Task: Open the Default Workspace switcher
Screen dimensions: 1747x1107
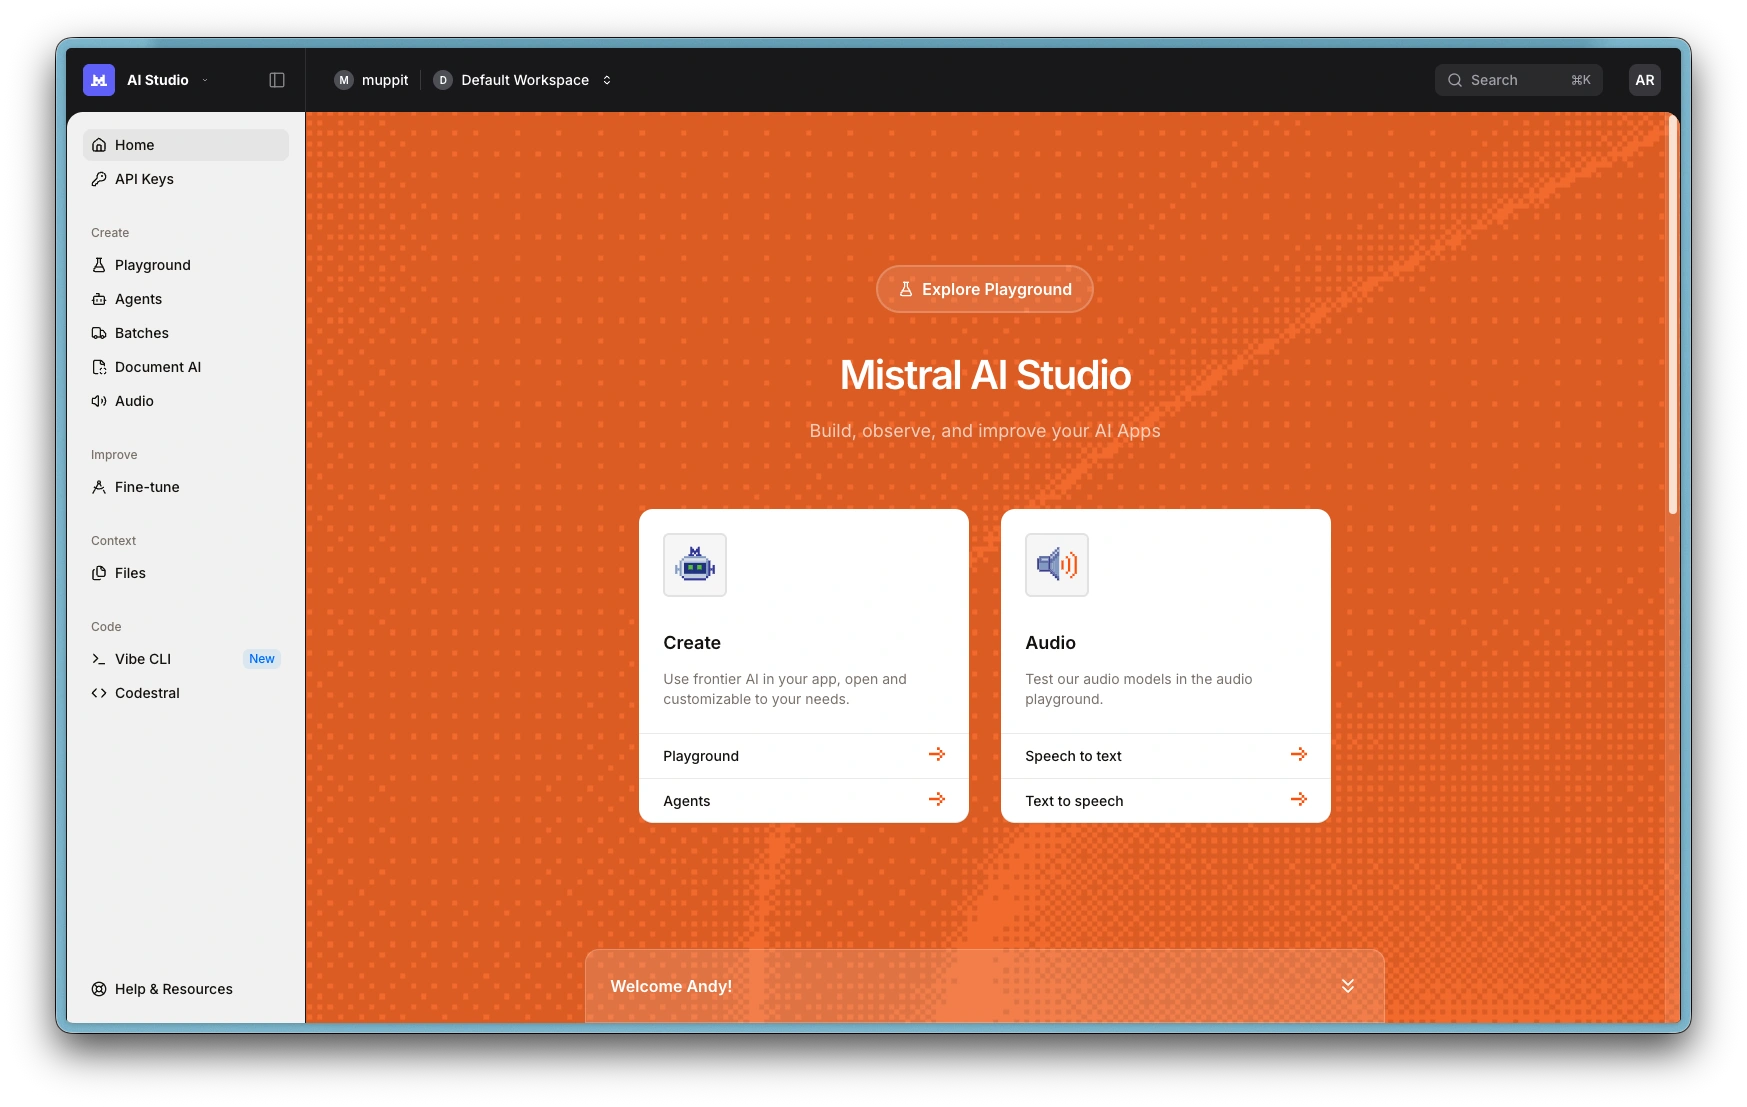Action: pyautogui.click(x=524, y=80)
